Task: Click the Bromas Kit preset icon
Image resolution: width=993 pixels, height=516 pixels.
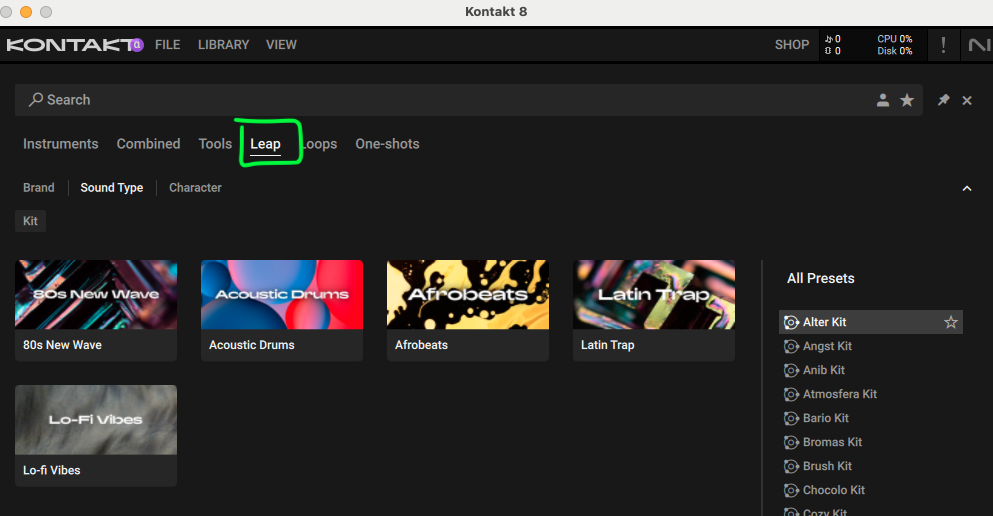Action: 791,443
